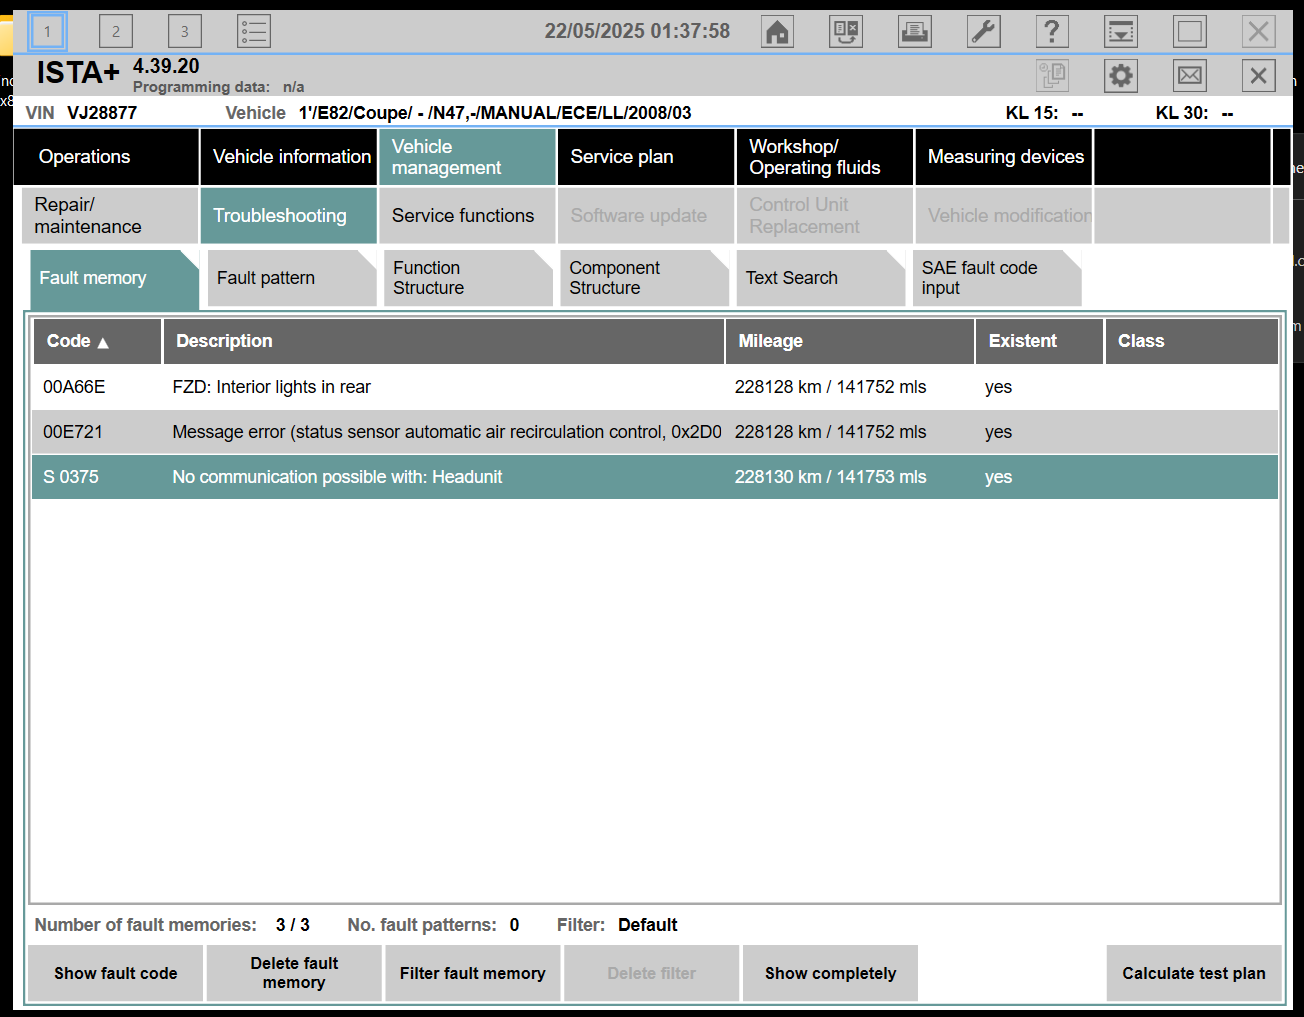Sort by the Mileage column header
Screen dimensions: 1304x1017
coord(850,341)
